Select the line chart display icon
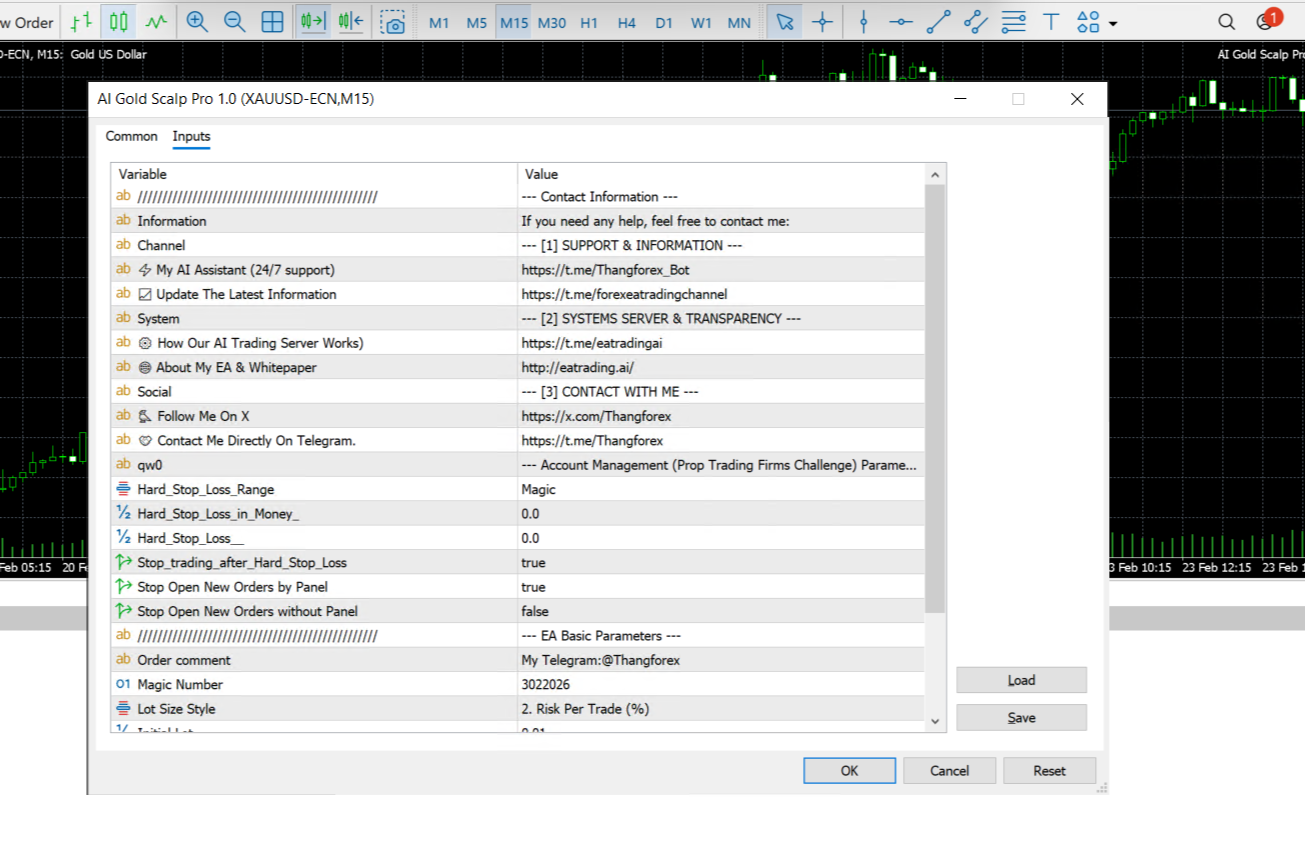Viewport: 1305px width, 866px height. (x=157, y=20)
